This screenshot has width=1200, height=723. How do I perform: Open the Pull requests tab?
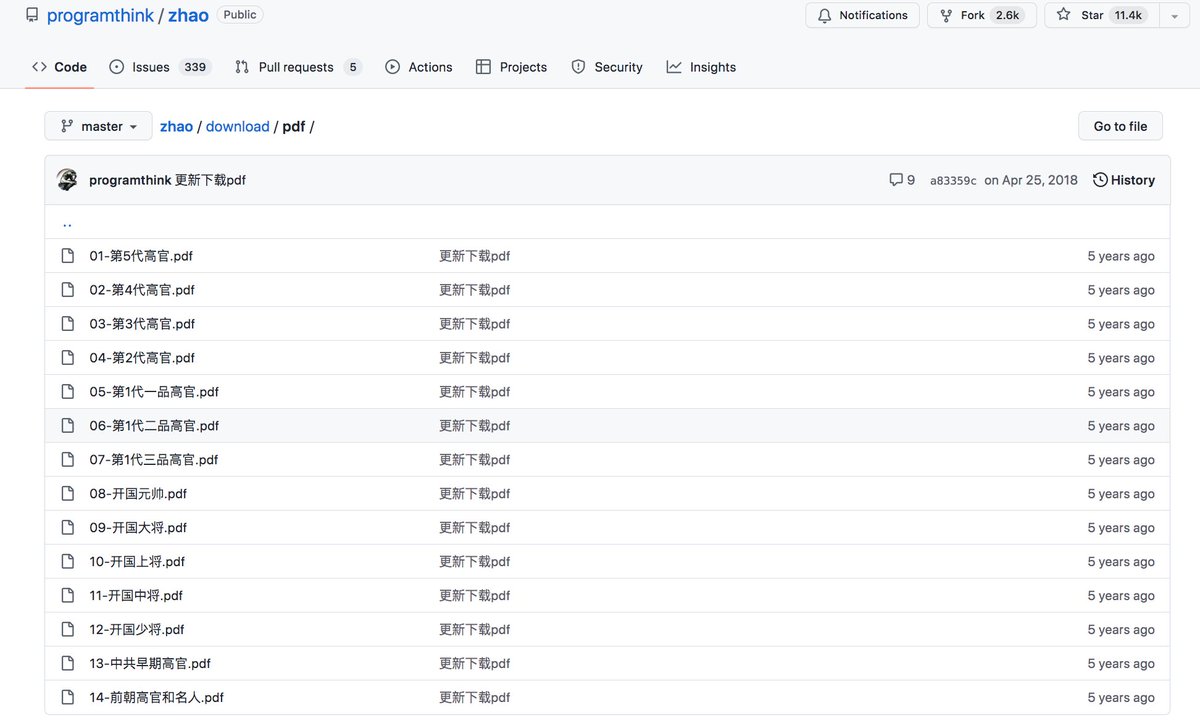coord(298,67)
